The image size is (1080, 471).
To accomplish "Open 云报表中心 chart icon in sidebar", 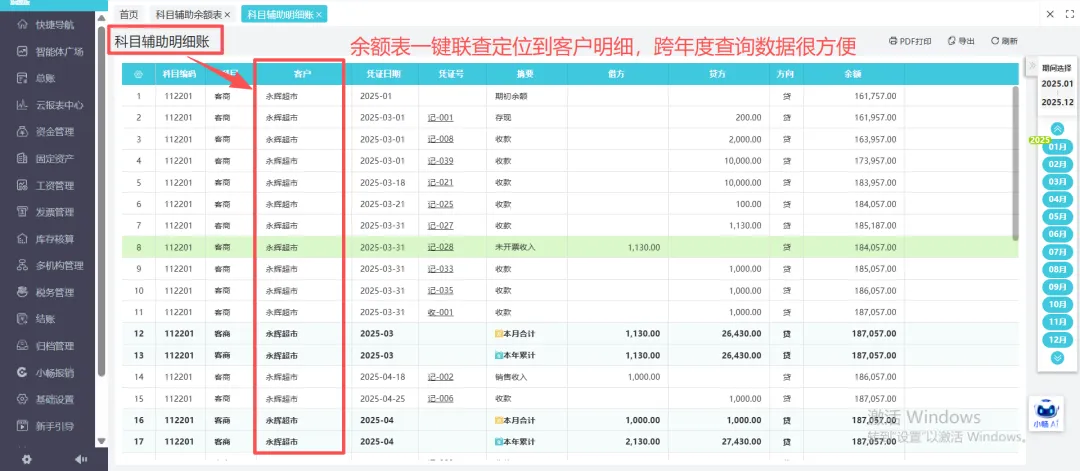I will (23, 105).
